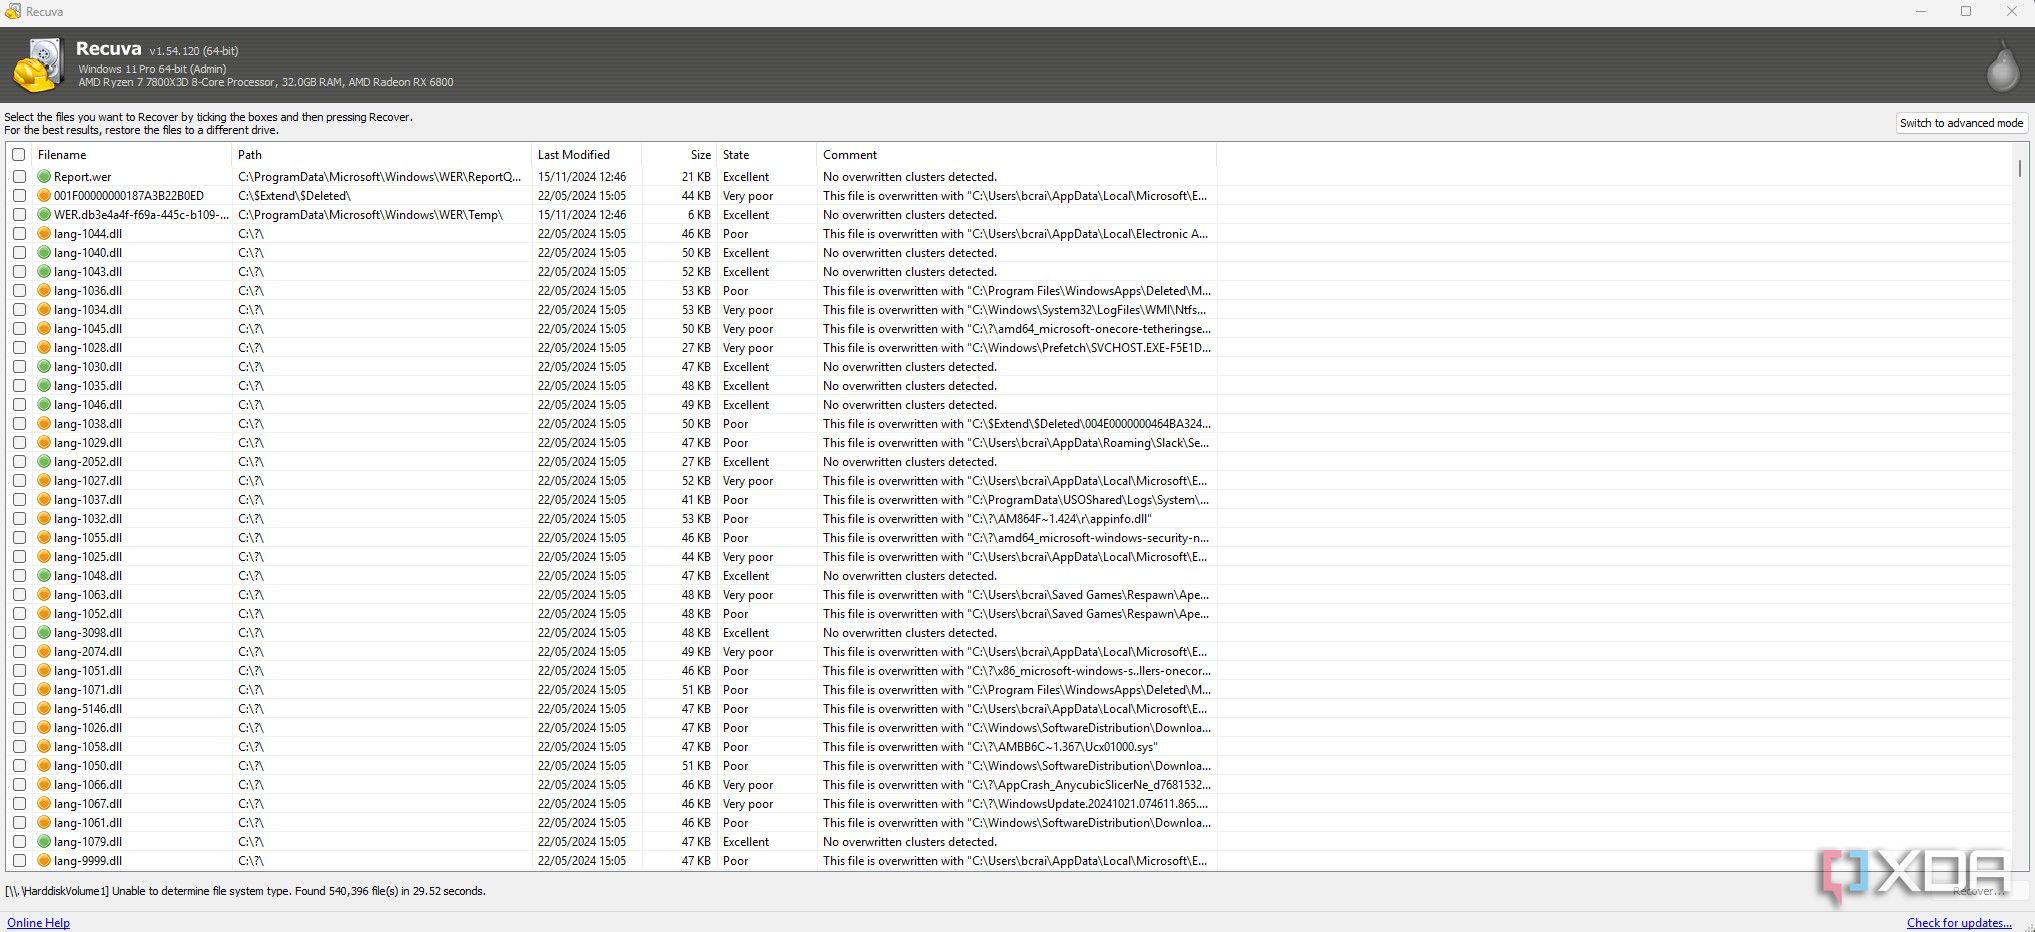Sort by the Path column header
This screenshot has width=2035, height=932.
click(x=381, y=155)
